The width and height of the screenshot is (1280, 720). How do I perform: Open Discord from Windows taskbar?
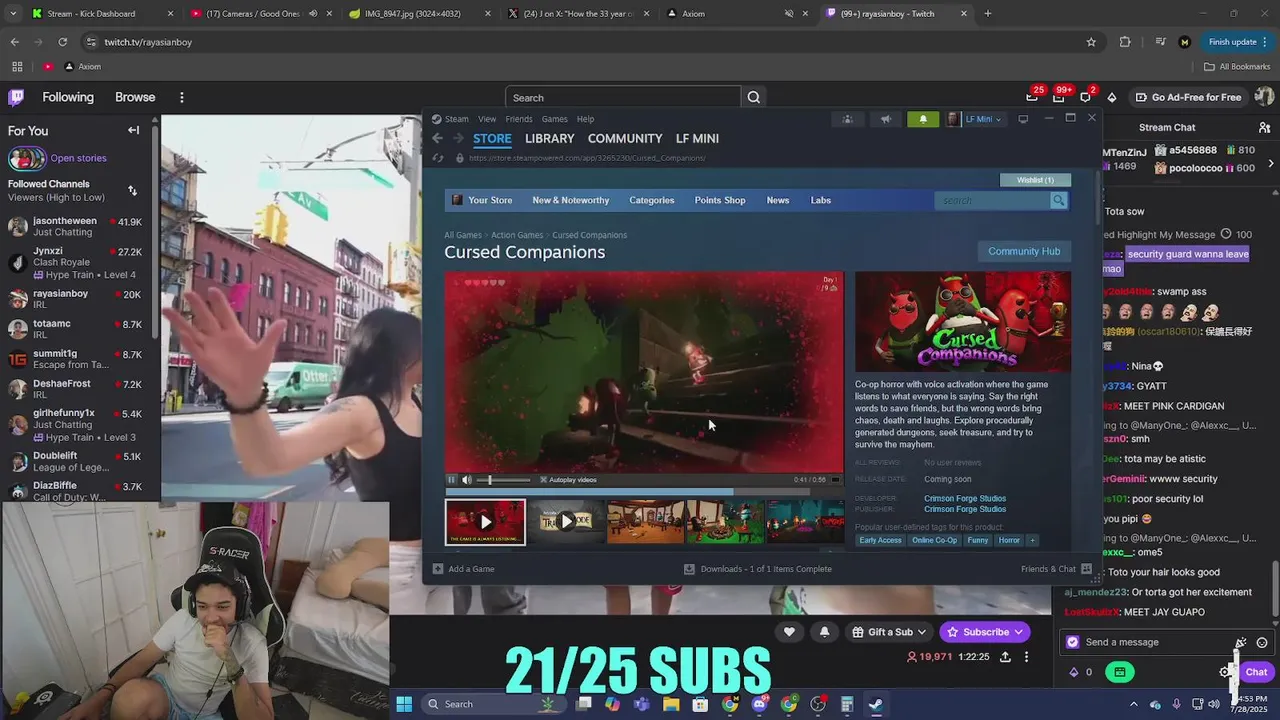pyautogui.click(x=759, y=704)
